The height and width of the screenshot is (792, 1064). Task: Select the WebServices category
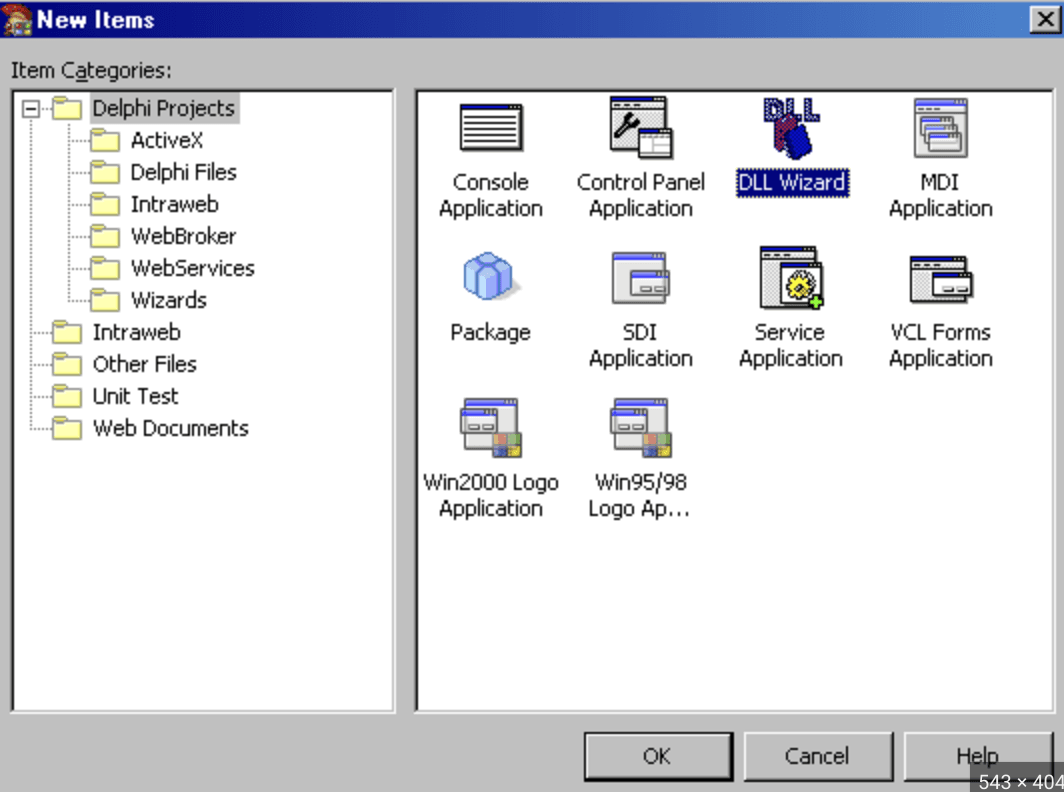pos(193,268)
